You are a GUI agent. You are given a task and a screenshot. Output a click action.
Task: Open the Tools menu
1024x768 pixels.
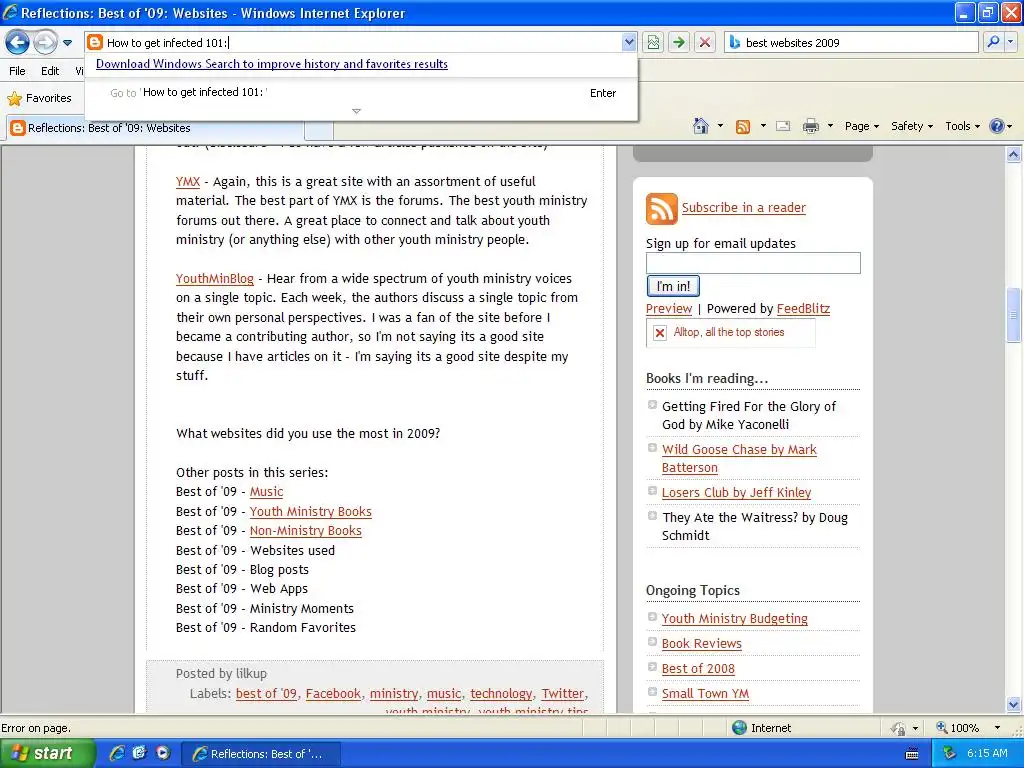point(963,126)
